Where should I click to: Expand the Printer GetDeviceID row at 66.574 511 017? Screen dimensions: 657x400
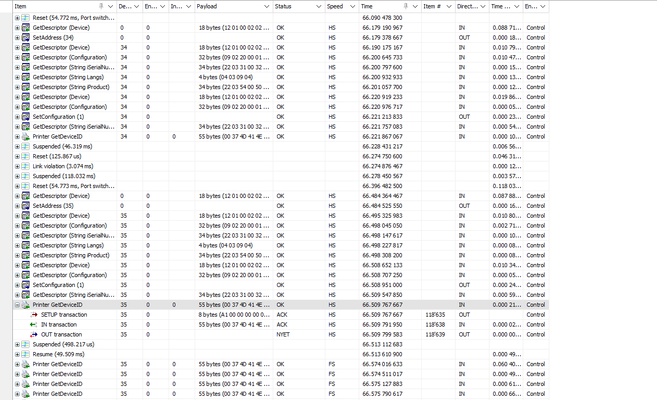(x=17, y=374)
